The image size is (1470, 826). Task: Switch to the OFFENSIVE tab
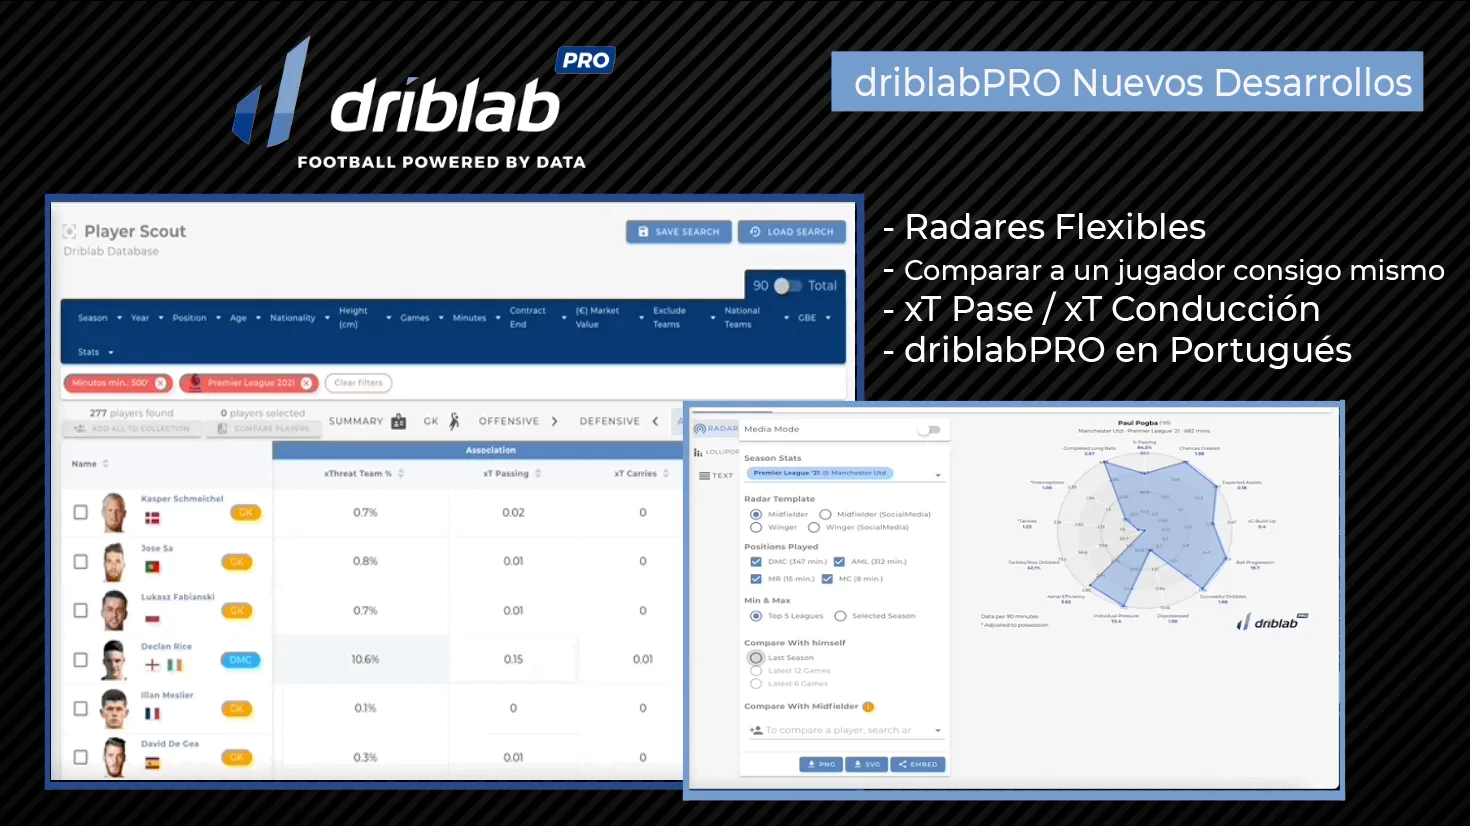tap(518, 421)
